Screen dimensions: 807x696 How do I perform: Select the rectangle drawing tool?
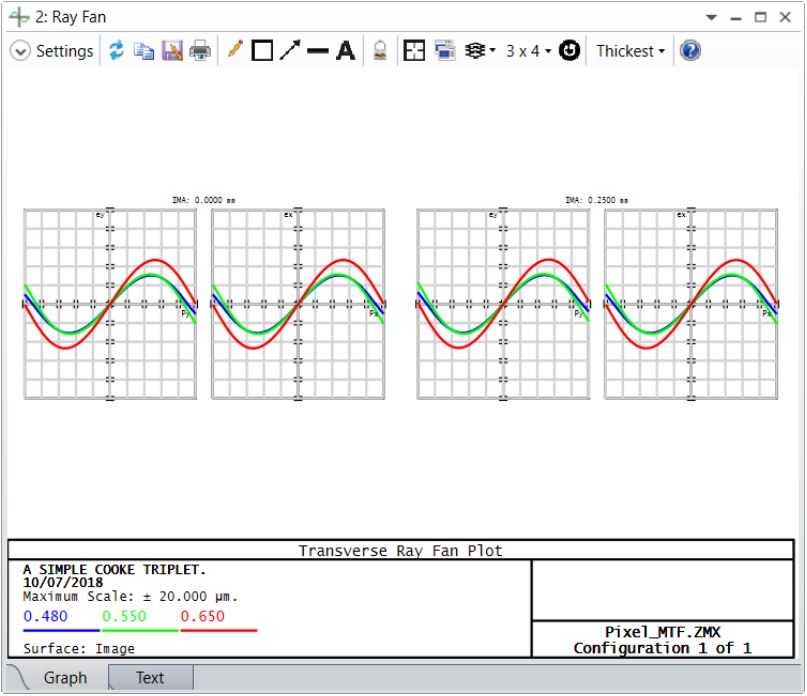(x=262, y=50)
